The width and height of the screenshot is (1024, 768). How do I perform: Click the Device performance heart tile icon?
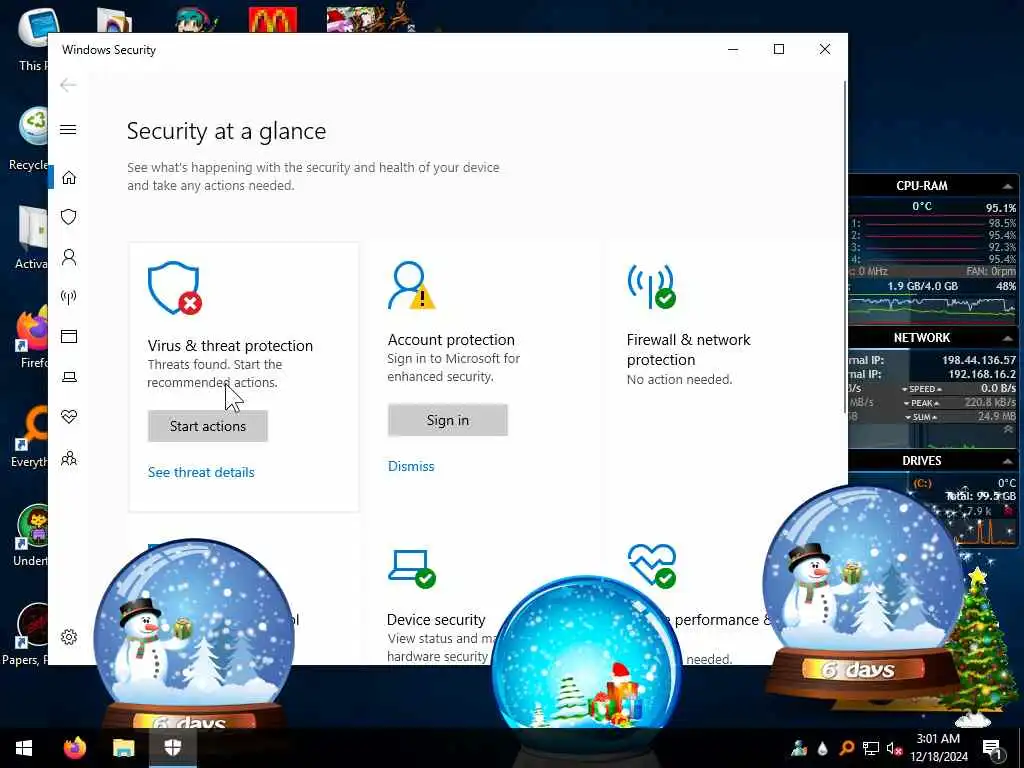[x=652, y=566]
